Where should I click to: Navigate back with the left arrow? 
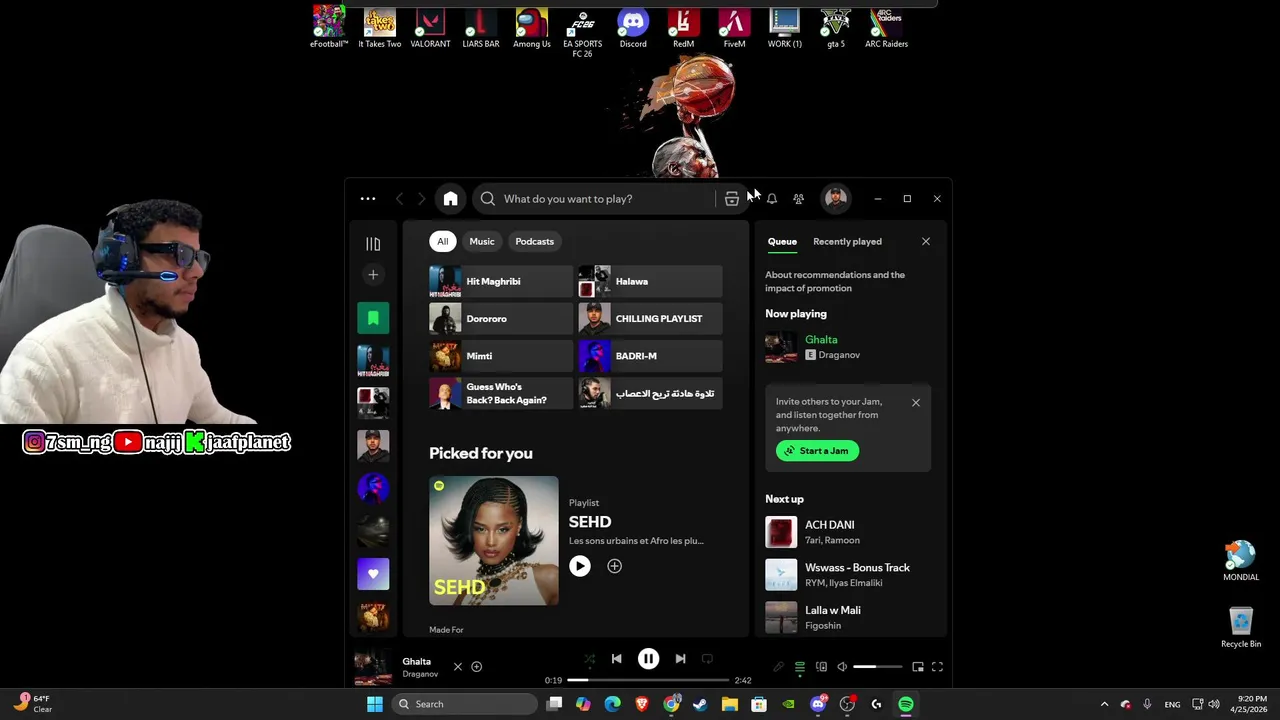400,199
